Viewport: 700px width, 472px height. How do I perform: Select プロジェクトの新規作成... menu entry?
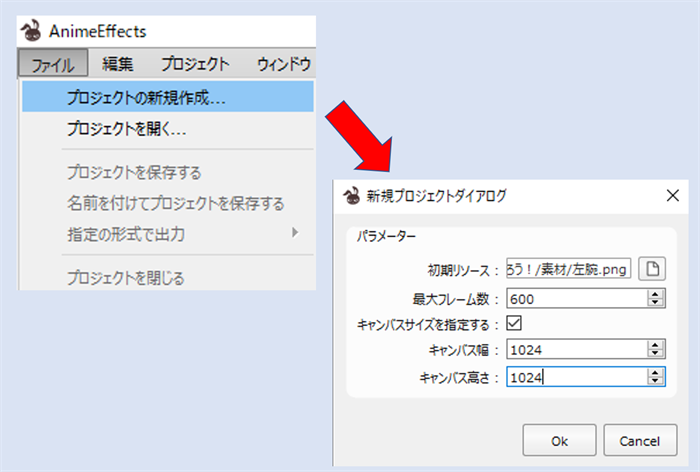point(168,97)
